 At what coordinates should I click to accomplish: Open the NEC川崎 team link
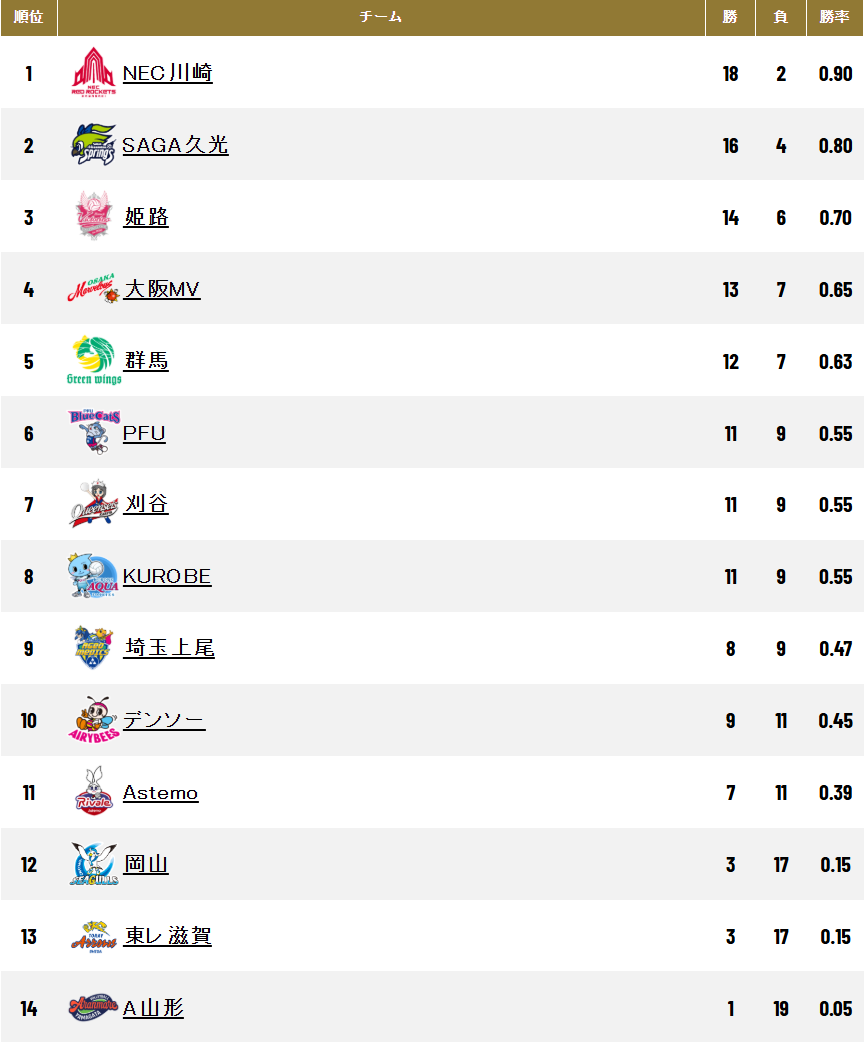click(x=167, y=72)
